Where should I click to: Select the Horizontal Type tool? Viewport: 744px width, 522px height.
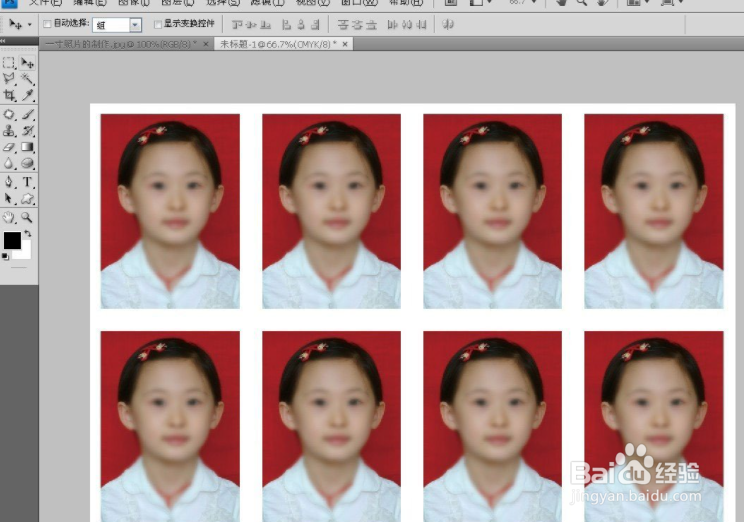(x=28, y=182)
